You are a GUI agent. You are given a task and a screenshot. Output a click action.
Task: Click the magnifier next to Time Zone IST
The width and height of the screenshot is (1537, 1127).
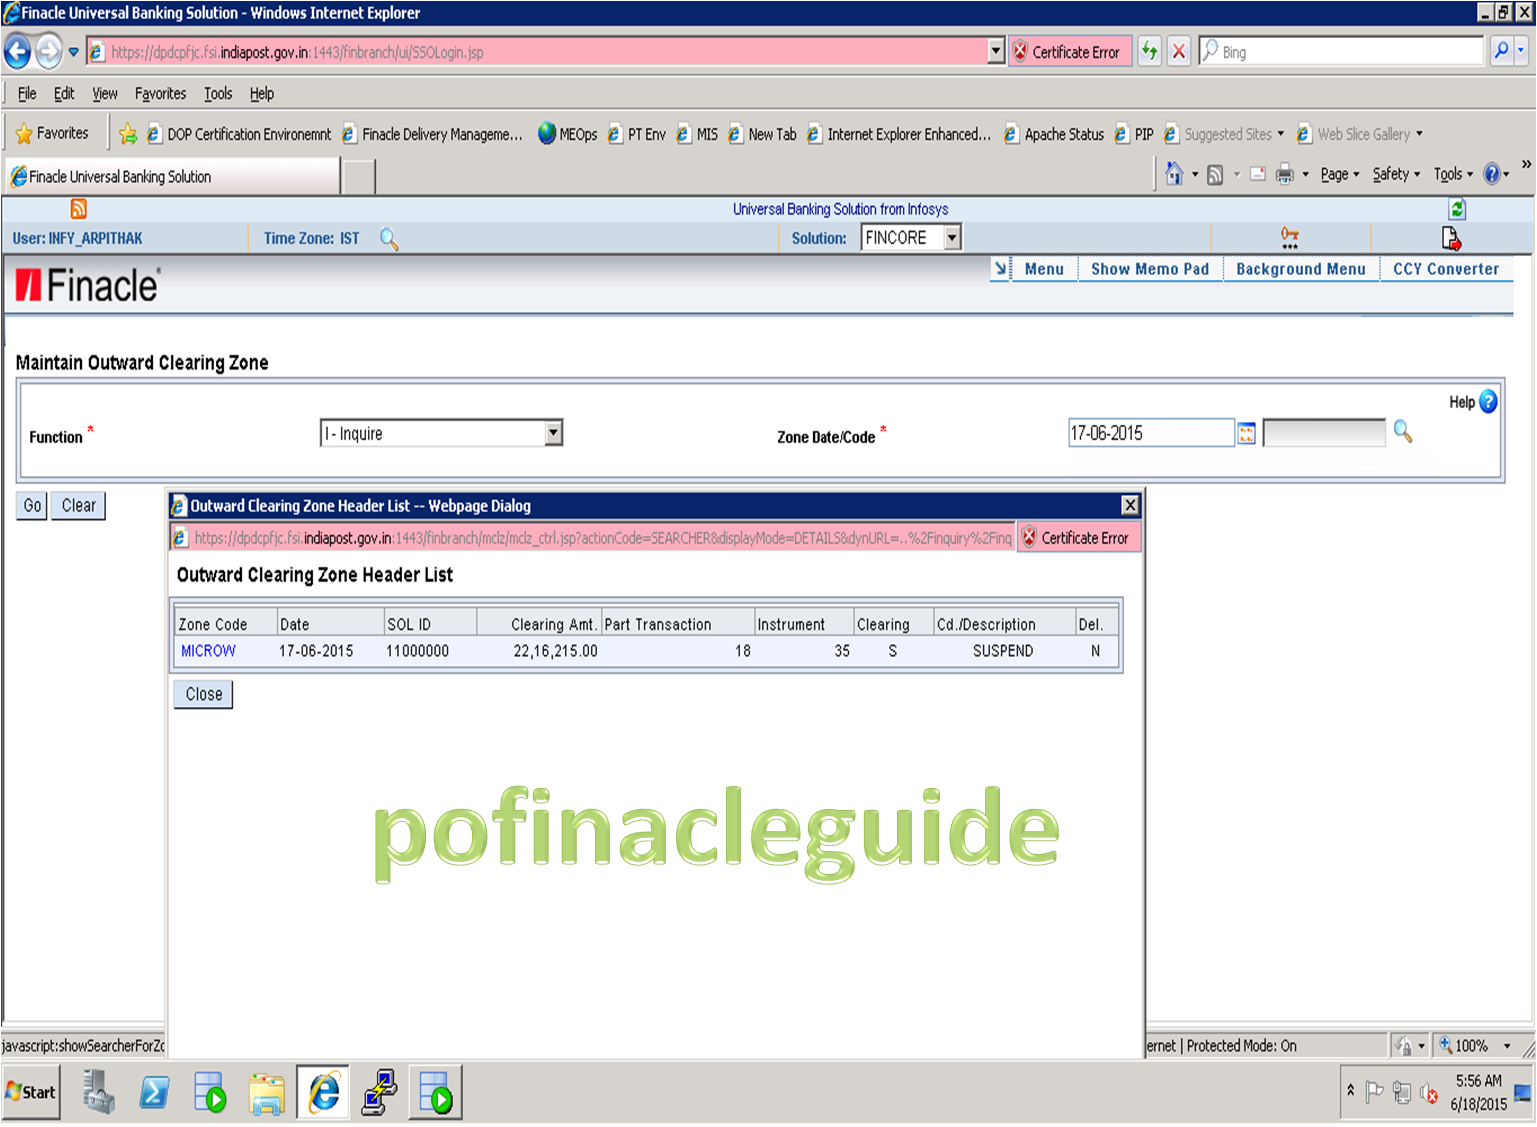click(389, 238)
